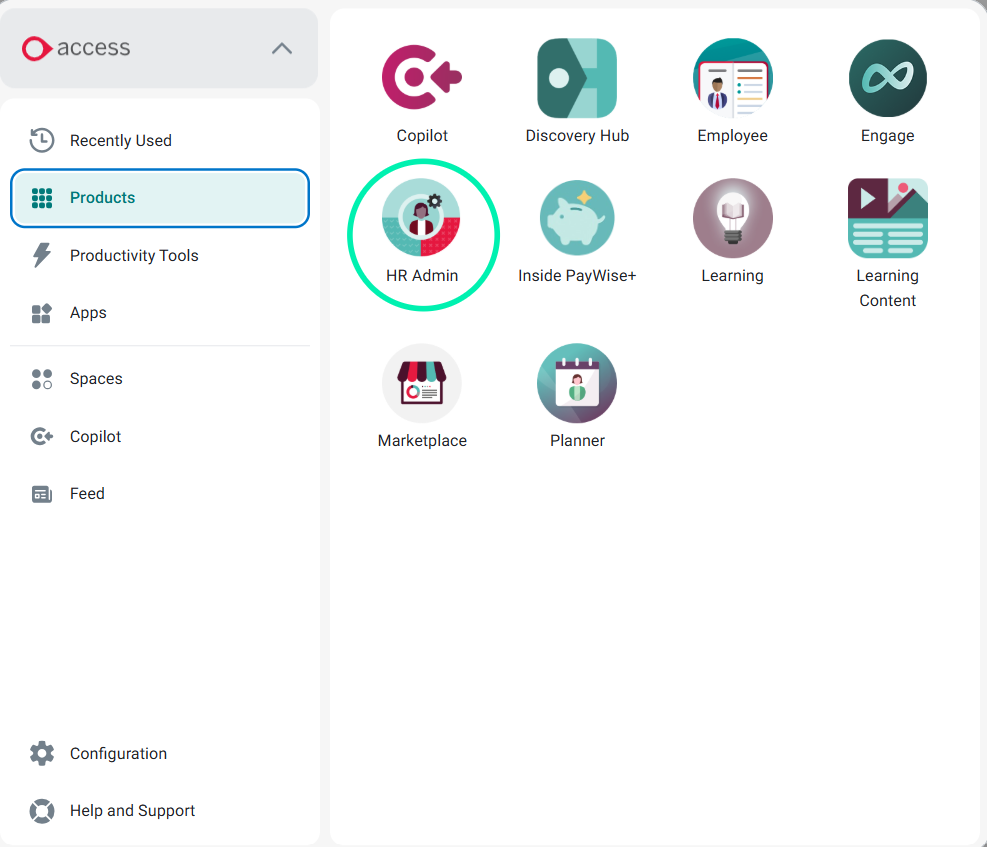Launch the Marketplace storefront icon
This screenshot has height=847, width=987.
point(422,383)
